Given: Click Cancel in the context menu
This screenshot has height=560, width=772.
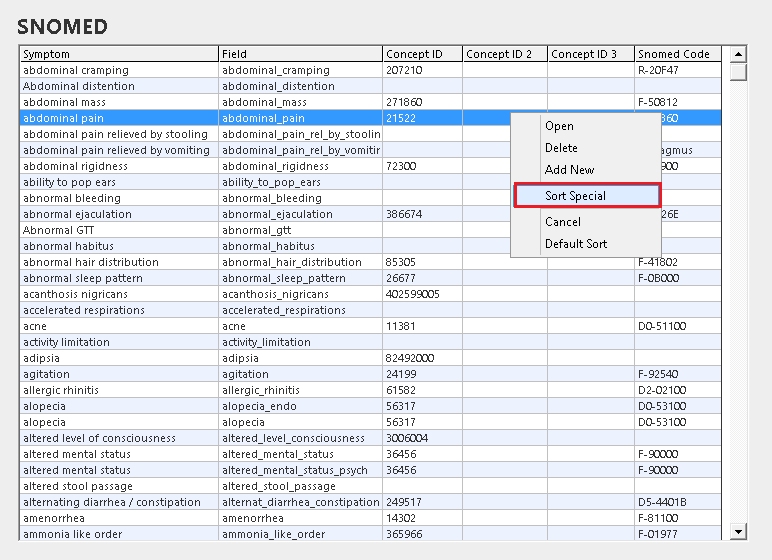Looking at the screenshot, I should click(586, 222).
